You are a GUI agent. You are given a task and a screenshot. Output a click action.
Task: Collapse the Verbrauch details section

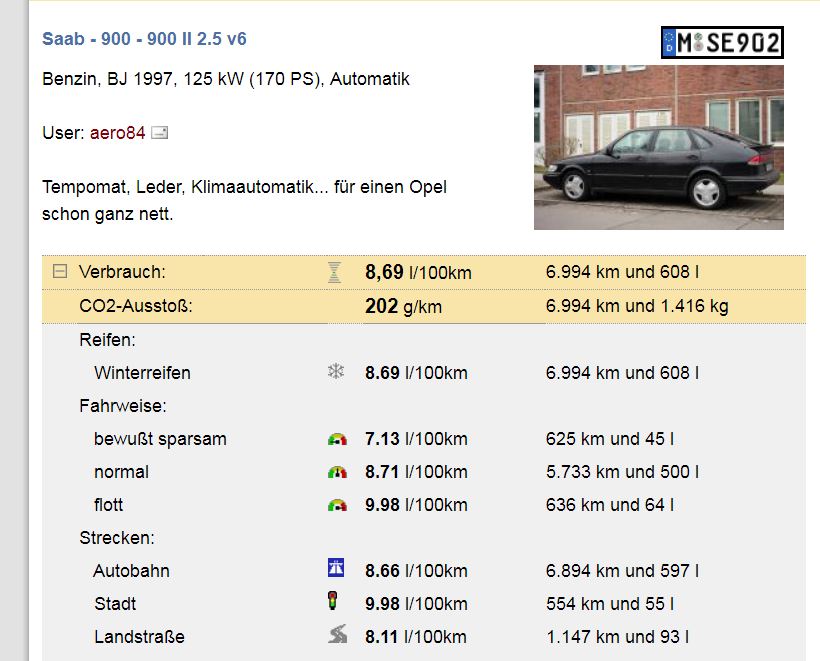click(60, 271)
